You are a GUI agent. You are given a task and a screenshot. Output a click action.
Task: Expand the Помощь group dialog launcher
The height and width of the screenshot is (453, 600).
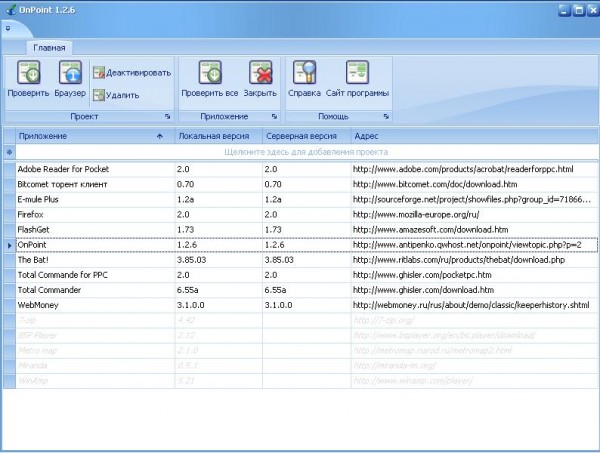tap(386, 117)
